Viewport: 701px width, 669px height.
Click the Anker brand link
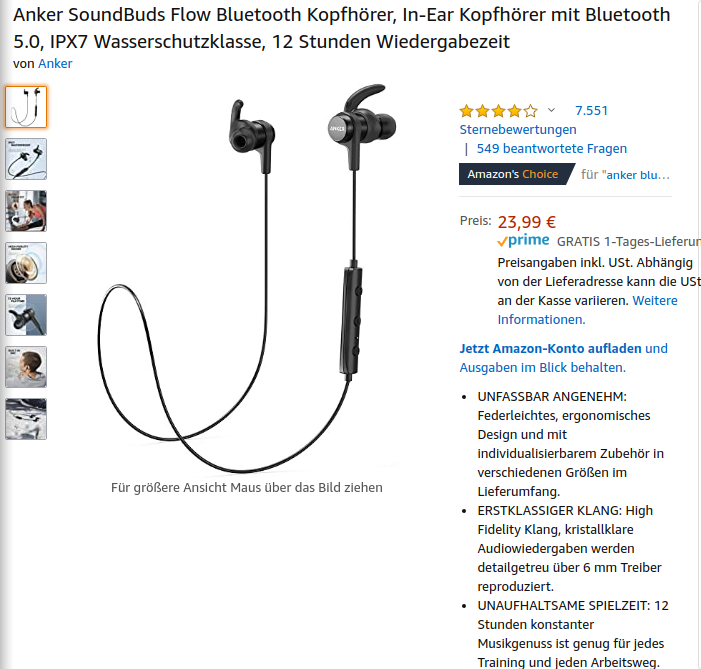tap(55, 64)
